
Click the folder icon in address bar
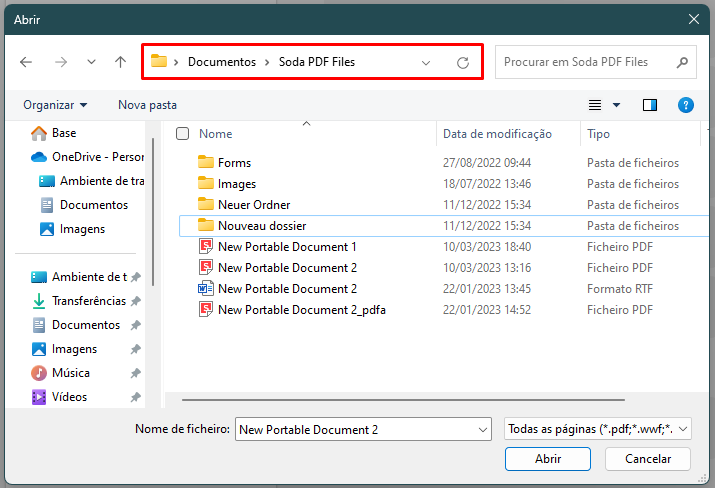159,61
